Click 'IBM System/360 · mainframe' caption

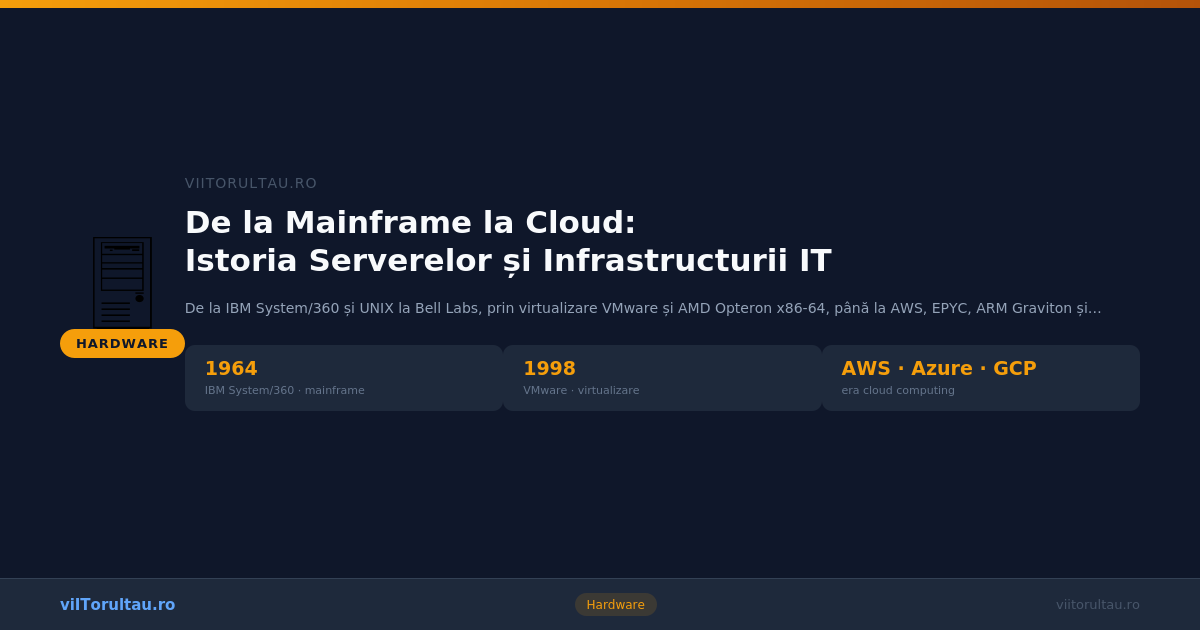click(285, 391)
